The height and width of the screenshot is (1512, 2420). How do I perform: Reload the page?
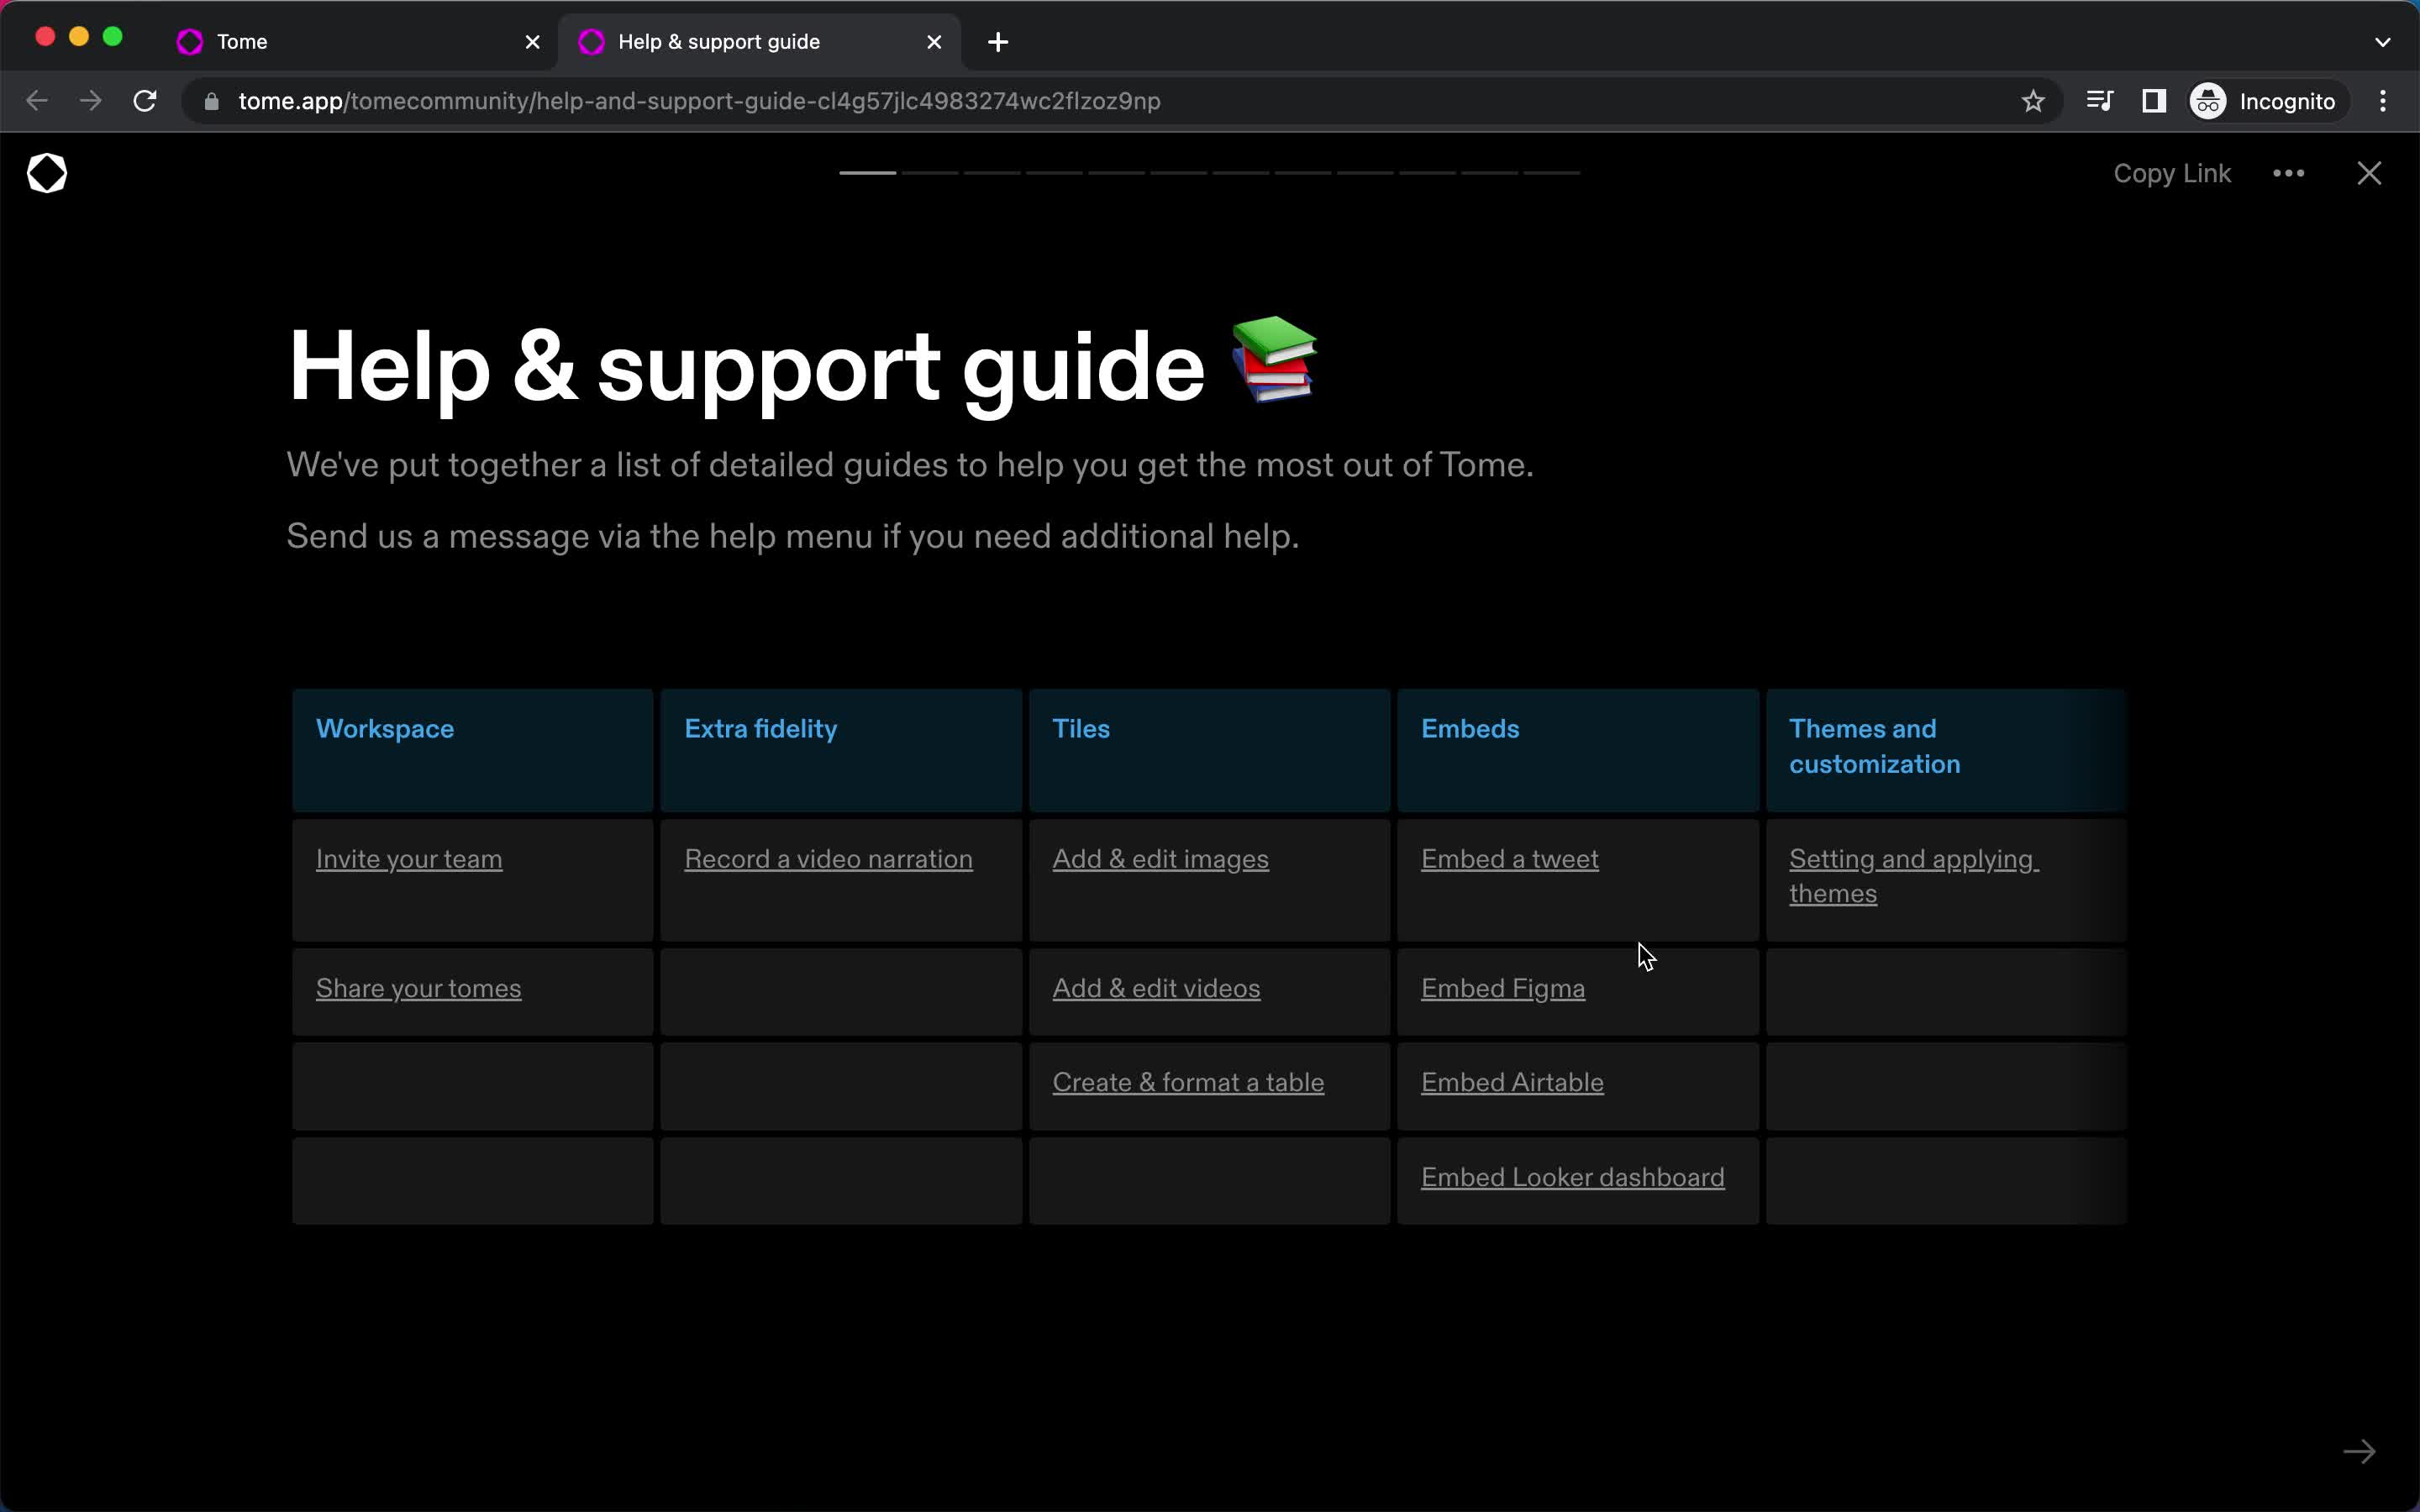145,101
